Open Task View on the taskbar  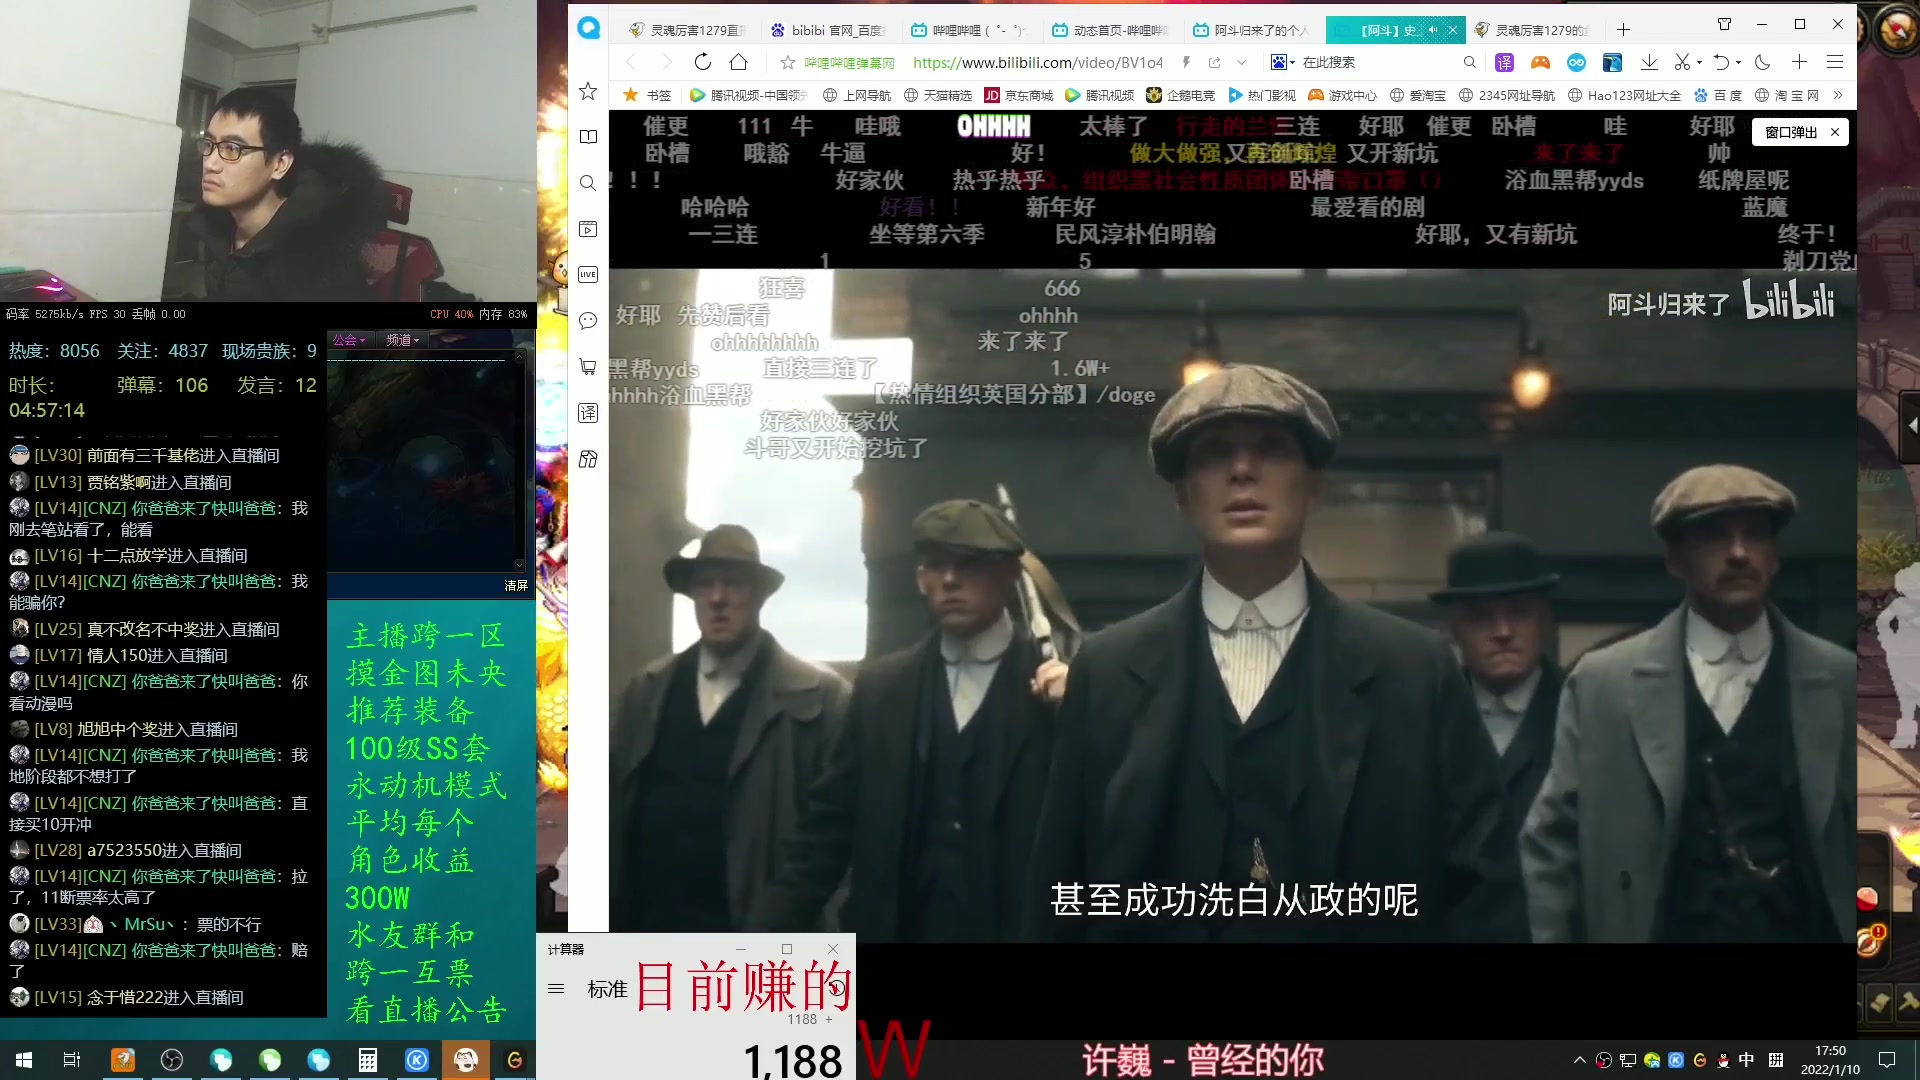coord(72,1060)
